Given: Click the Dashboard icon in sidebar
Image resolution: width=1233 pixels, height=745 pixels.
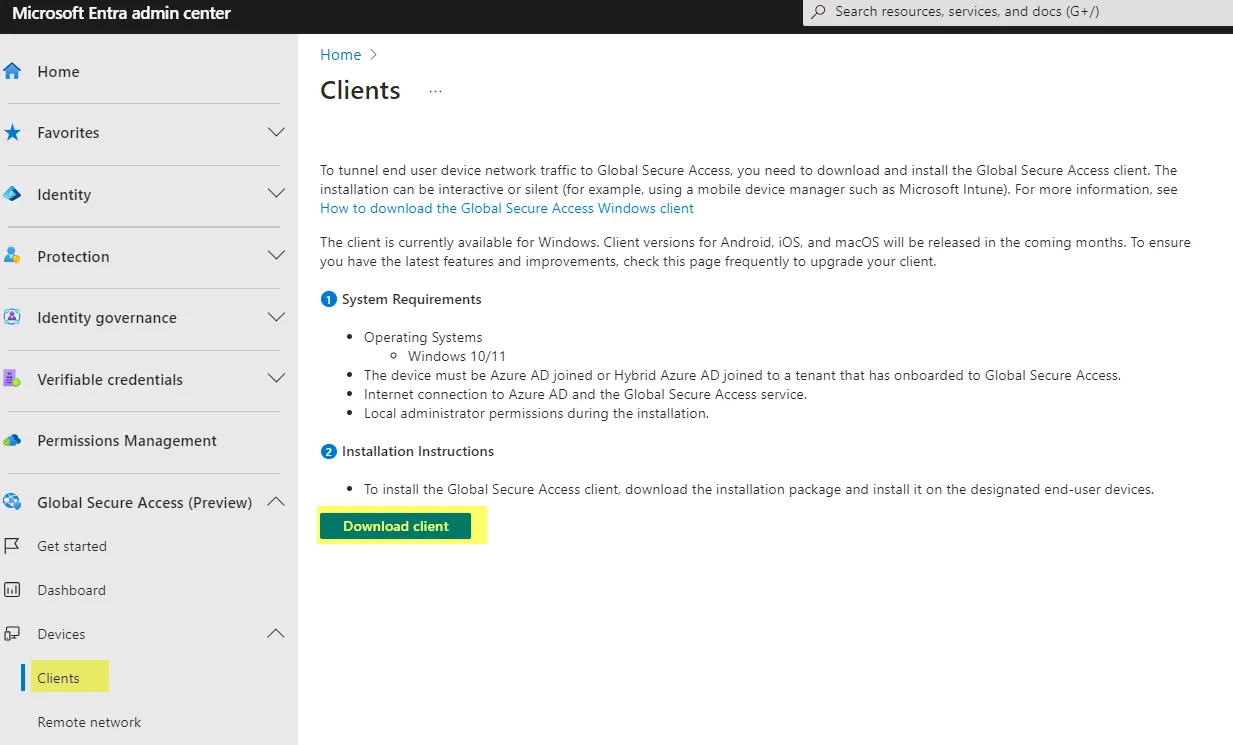Looking at the screenshot, I should click(12, 590).
